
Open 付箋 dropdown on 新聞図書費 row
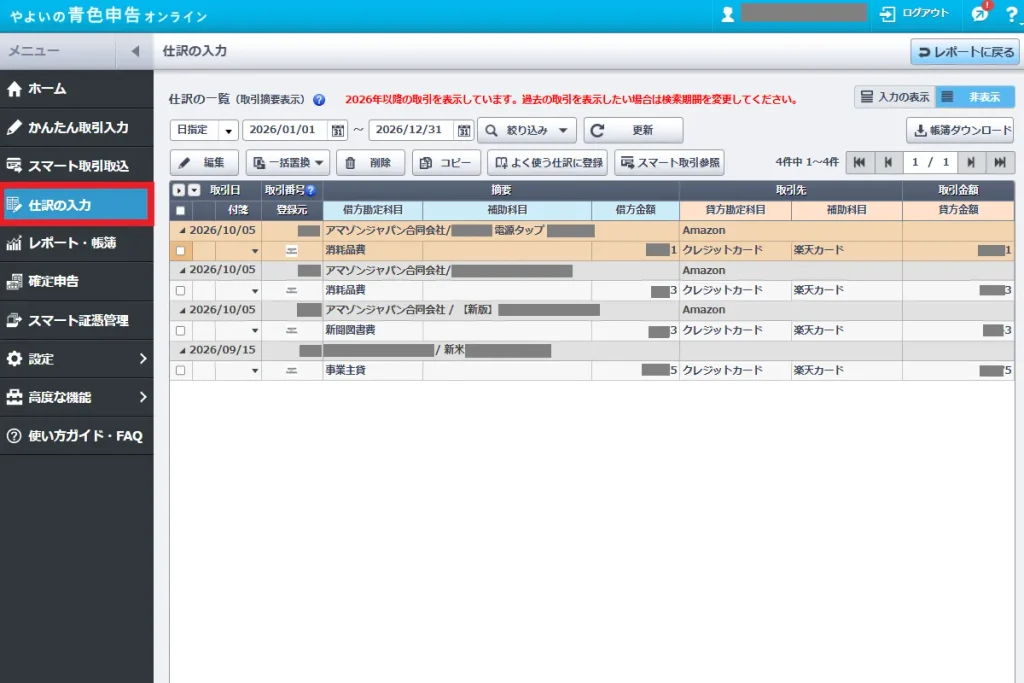point(255,331)
